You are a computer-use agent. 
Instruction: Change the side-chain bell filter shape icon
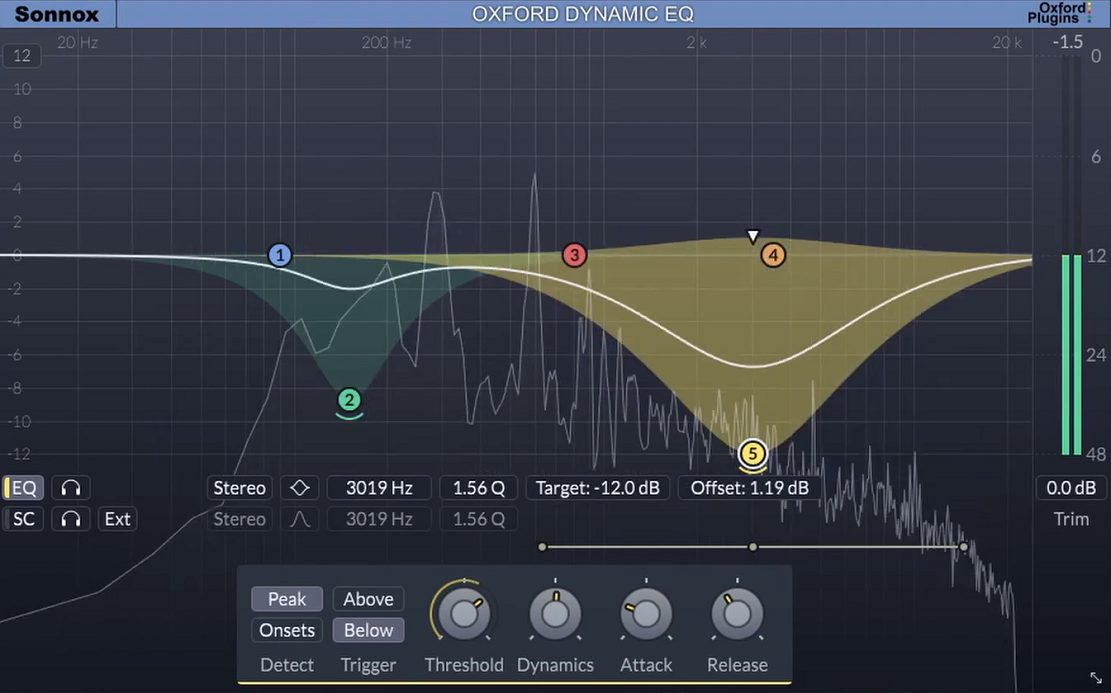click(300, 519)
